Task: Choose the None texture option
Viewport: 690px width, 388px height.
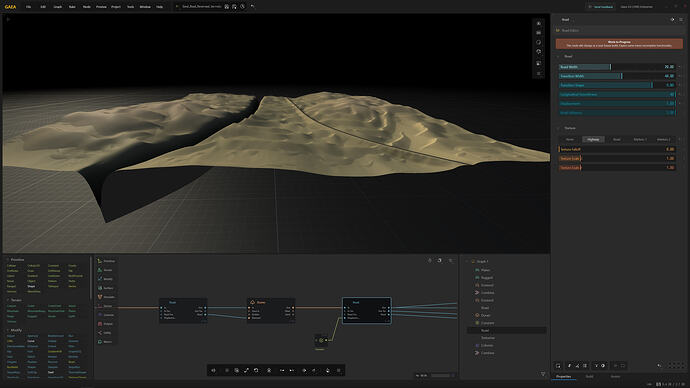Action: (x=570, y=139)
